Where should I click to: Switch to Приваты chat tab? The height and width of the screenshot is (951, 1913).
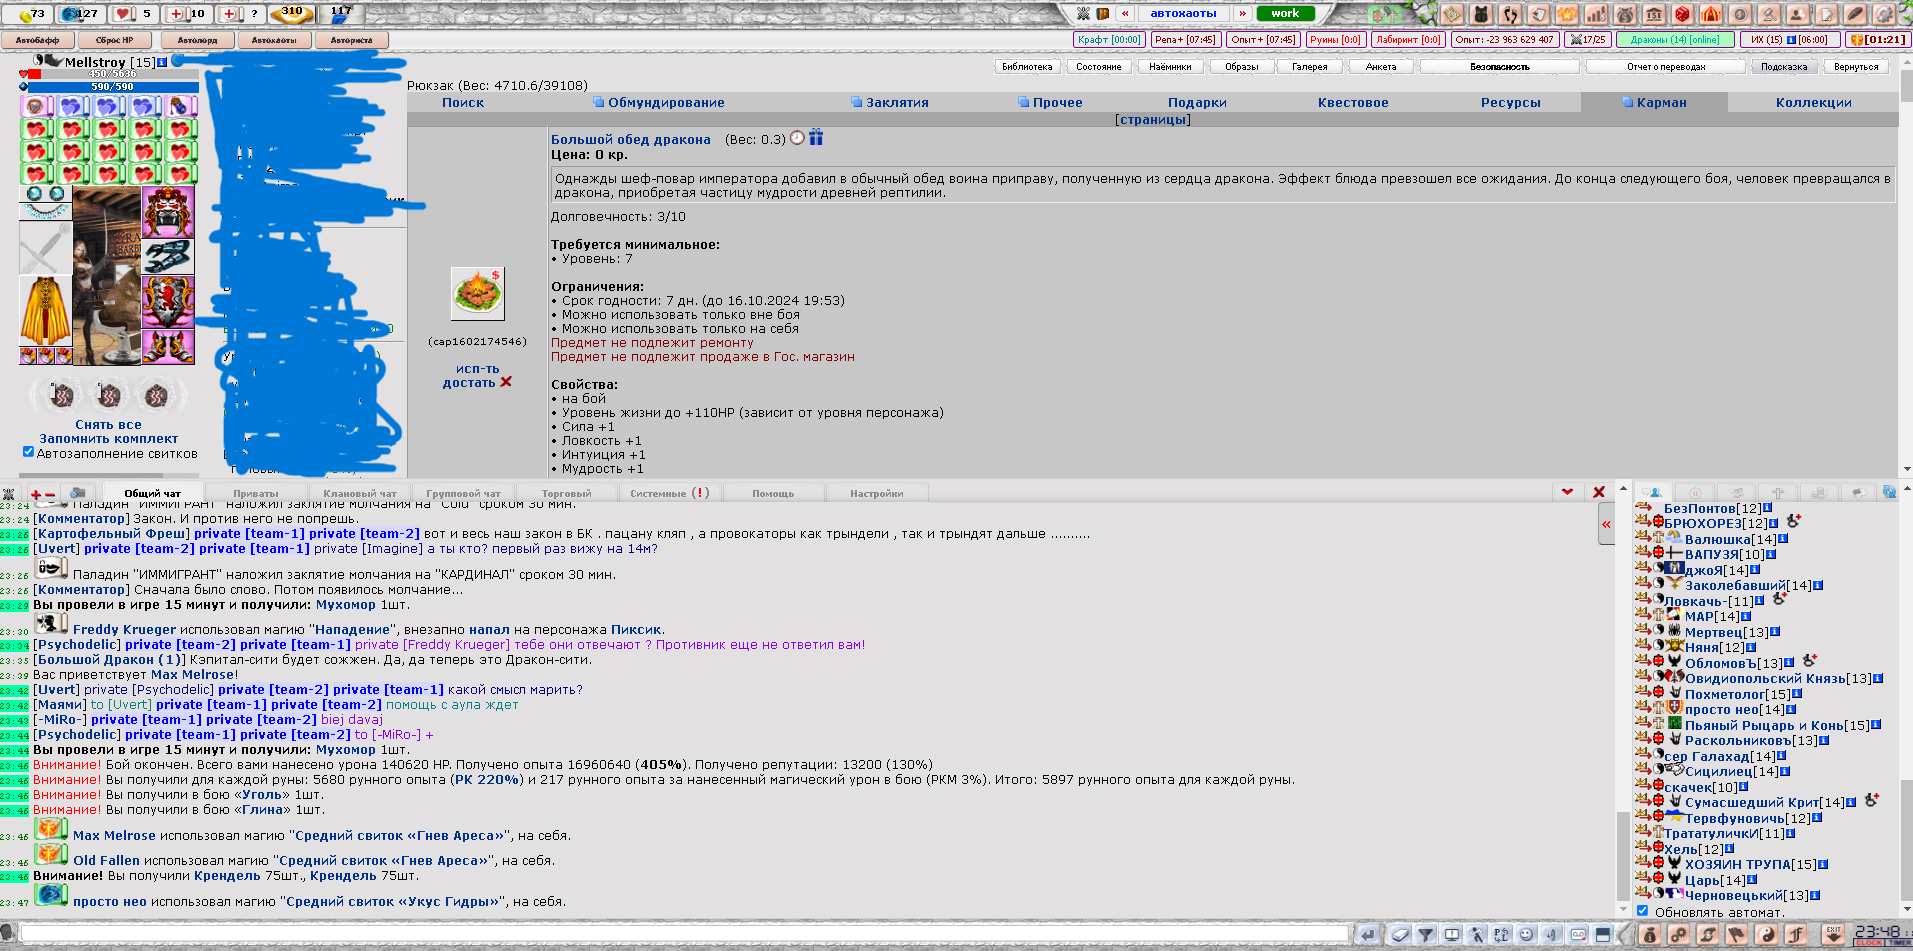pyautogui.click(x=256, y=493)
